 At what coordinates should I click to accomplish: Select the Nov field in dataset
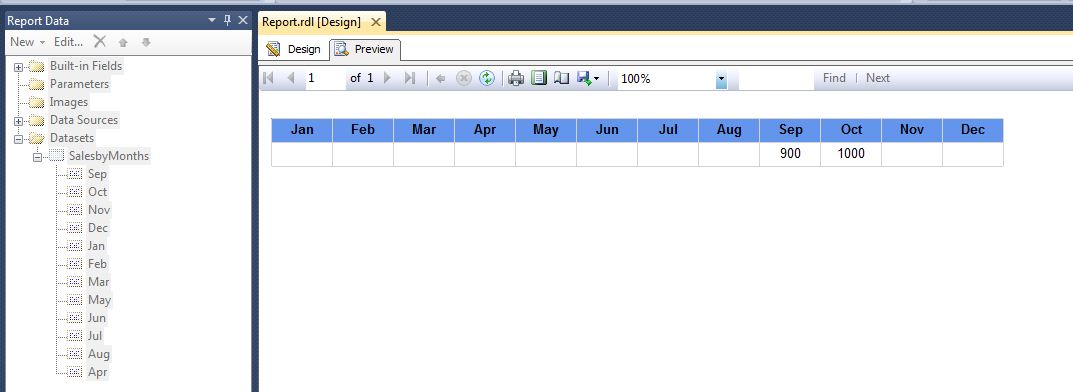[x=99, y=209]
